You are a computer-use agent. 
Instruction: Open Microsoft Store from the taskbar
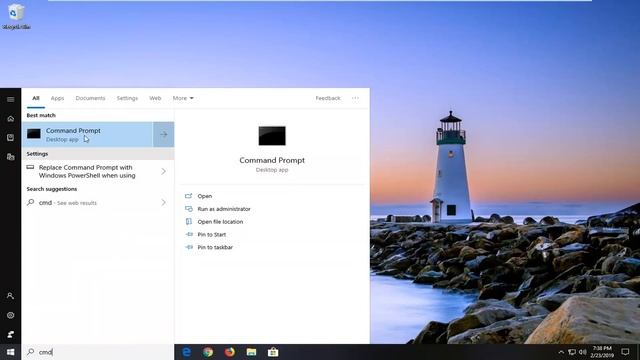pyautogui.click(x=273, y=352)
